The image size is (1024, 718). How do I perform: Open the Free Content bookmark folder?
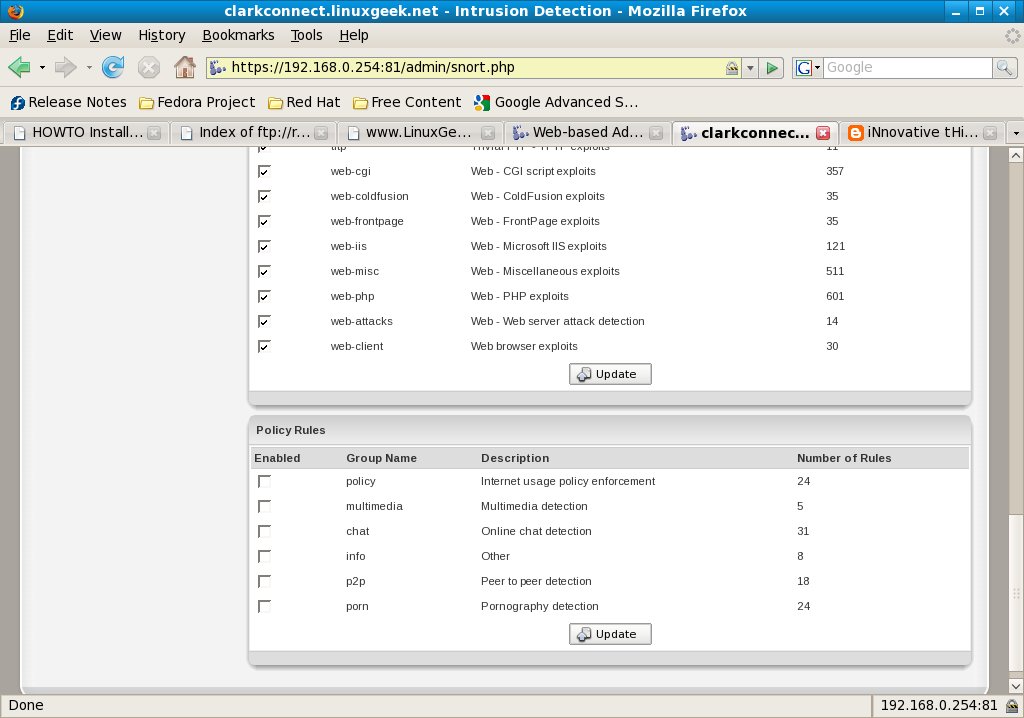click(x=407, y=102)
